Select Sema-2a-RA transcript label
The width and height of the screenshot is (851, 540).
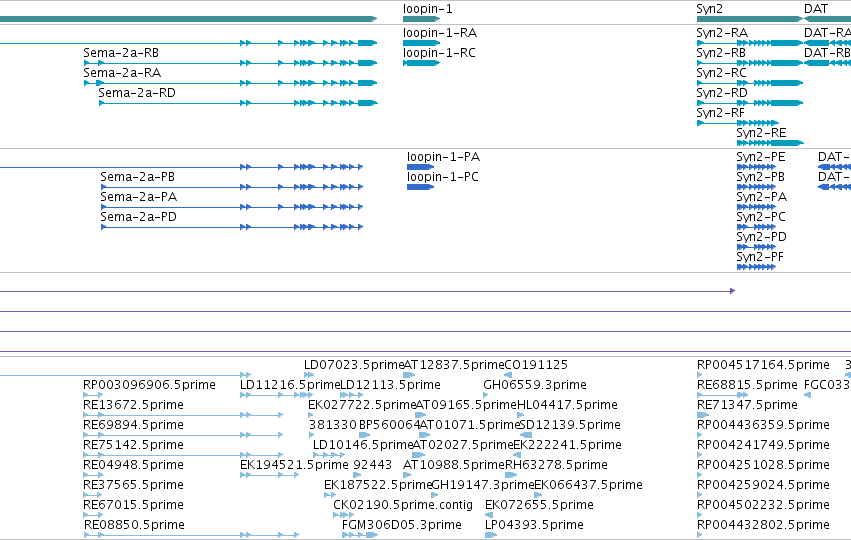point(122,73)
